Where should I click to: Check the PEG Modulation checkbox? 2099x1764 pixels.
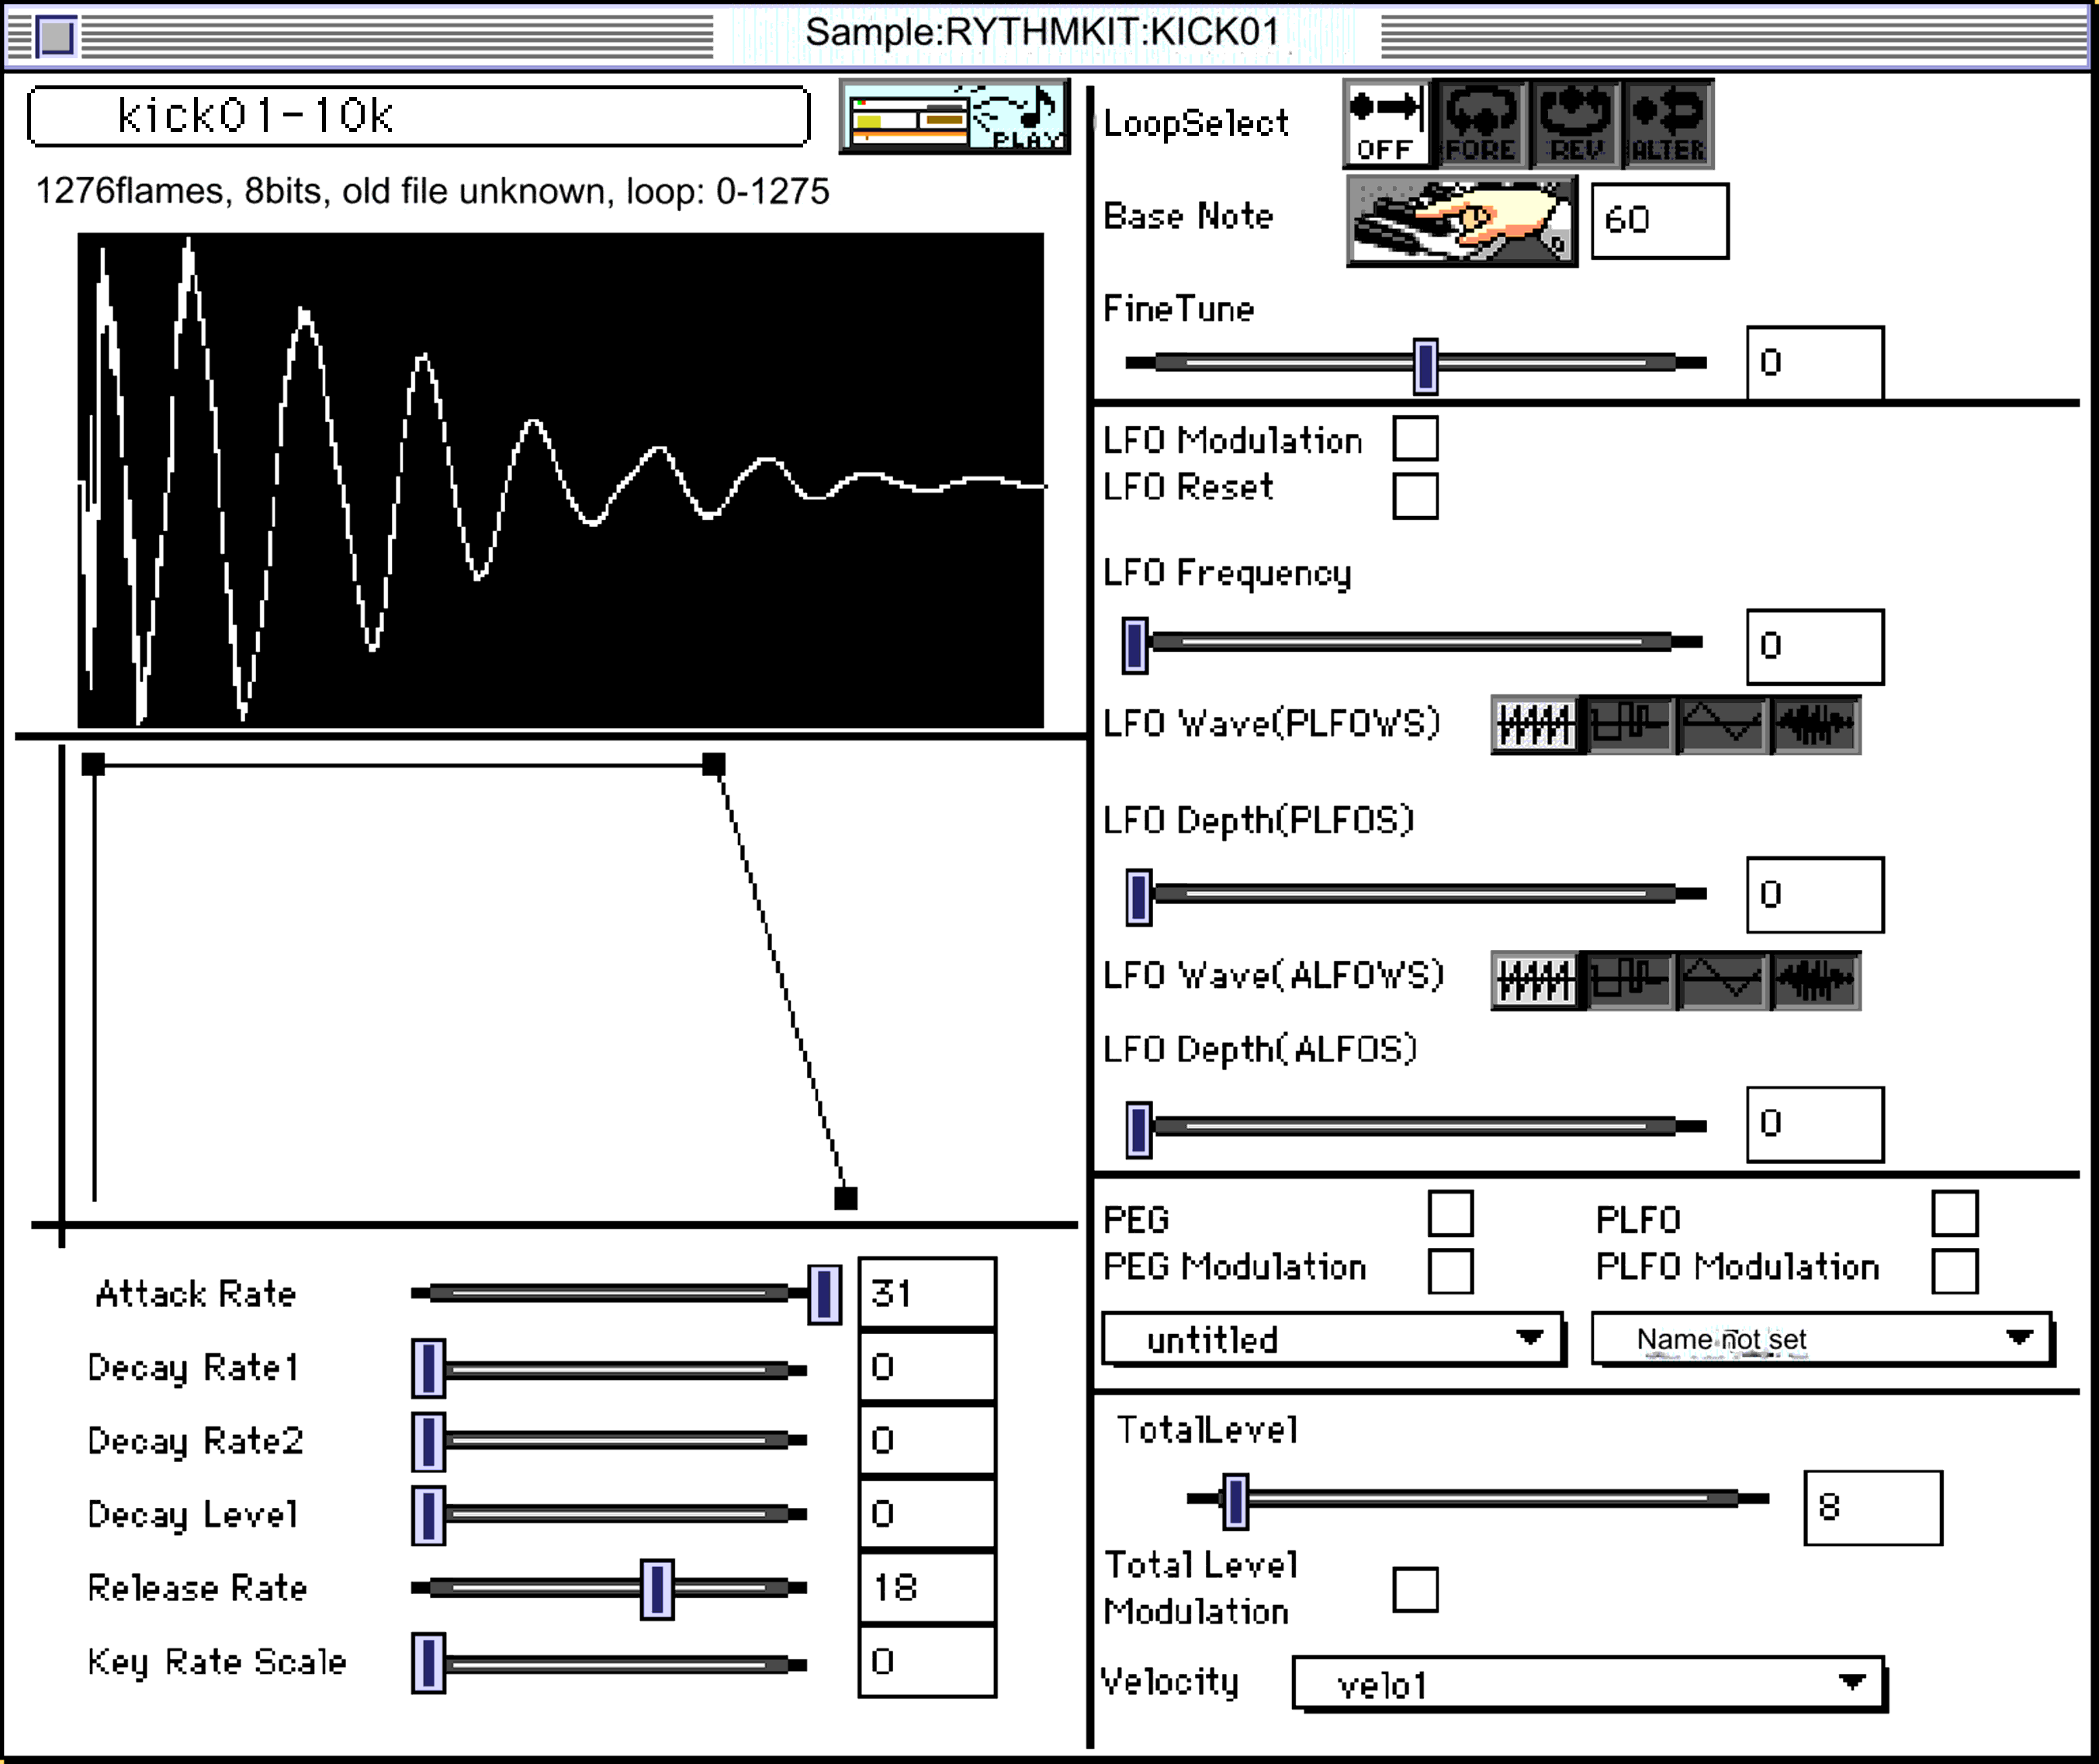[x=1450, y=1271]
